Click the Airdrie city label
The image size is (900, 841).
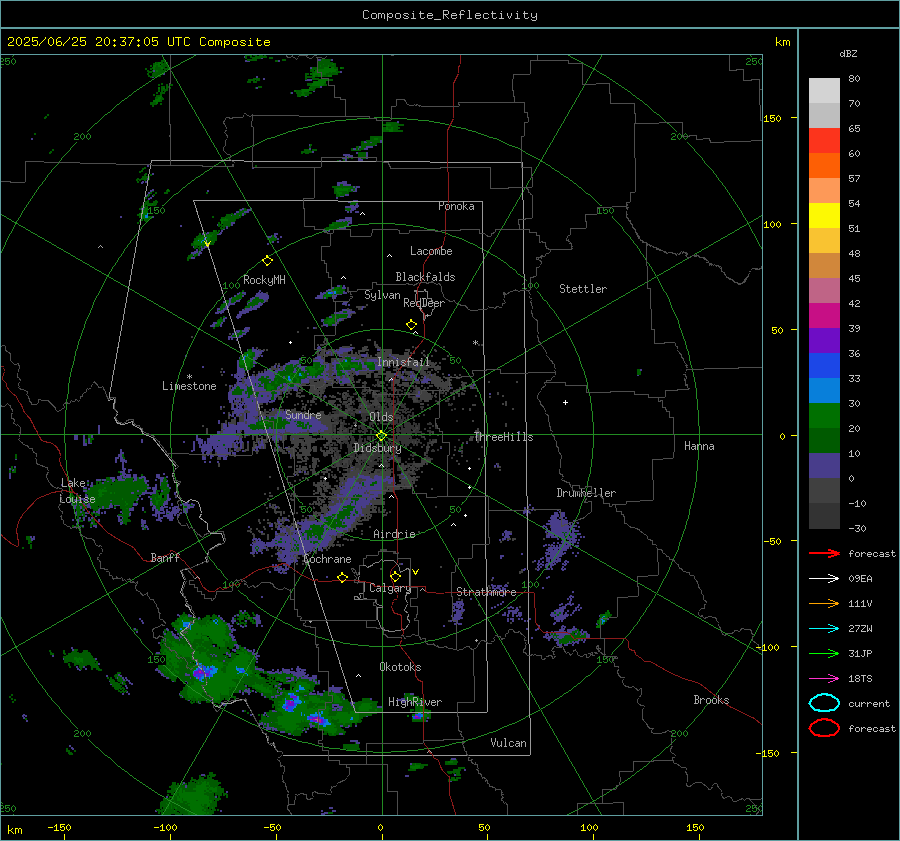(x=394, y=534)
